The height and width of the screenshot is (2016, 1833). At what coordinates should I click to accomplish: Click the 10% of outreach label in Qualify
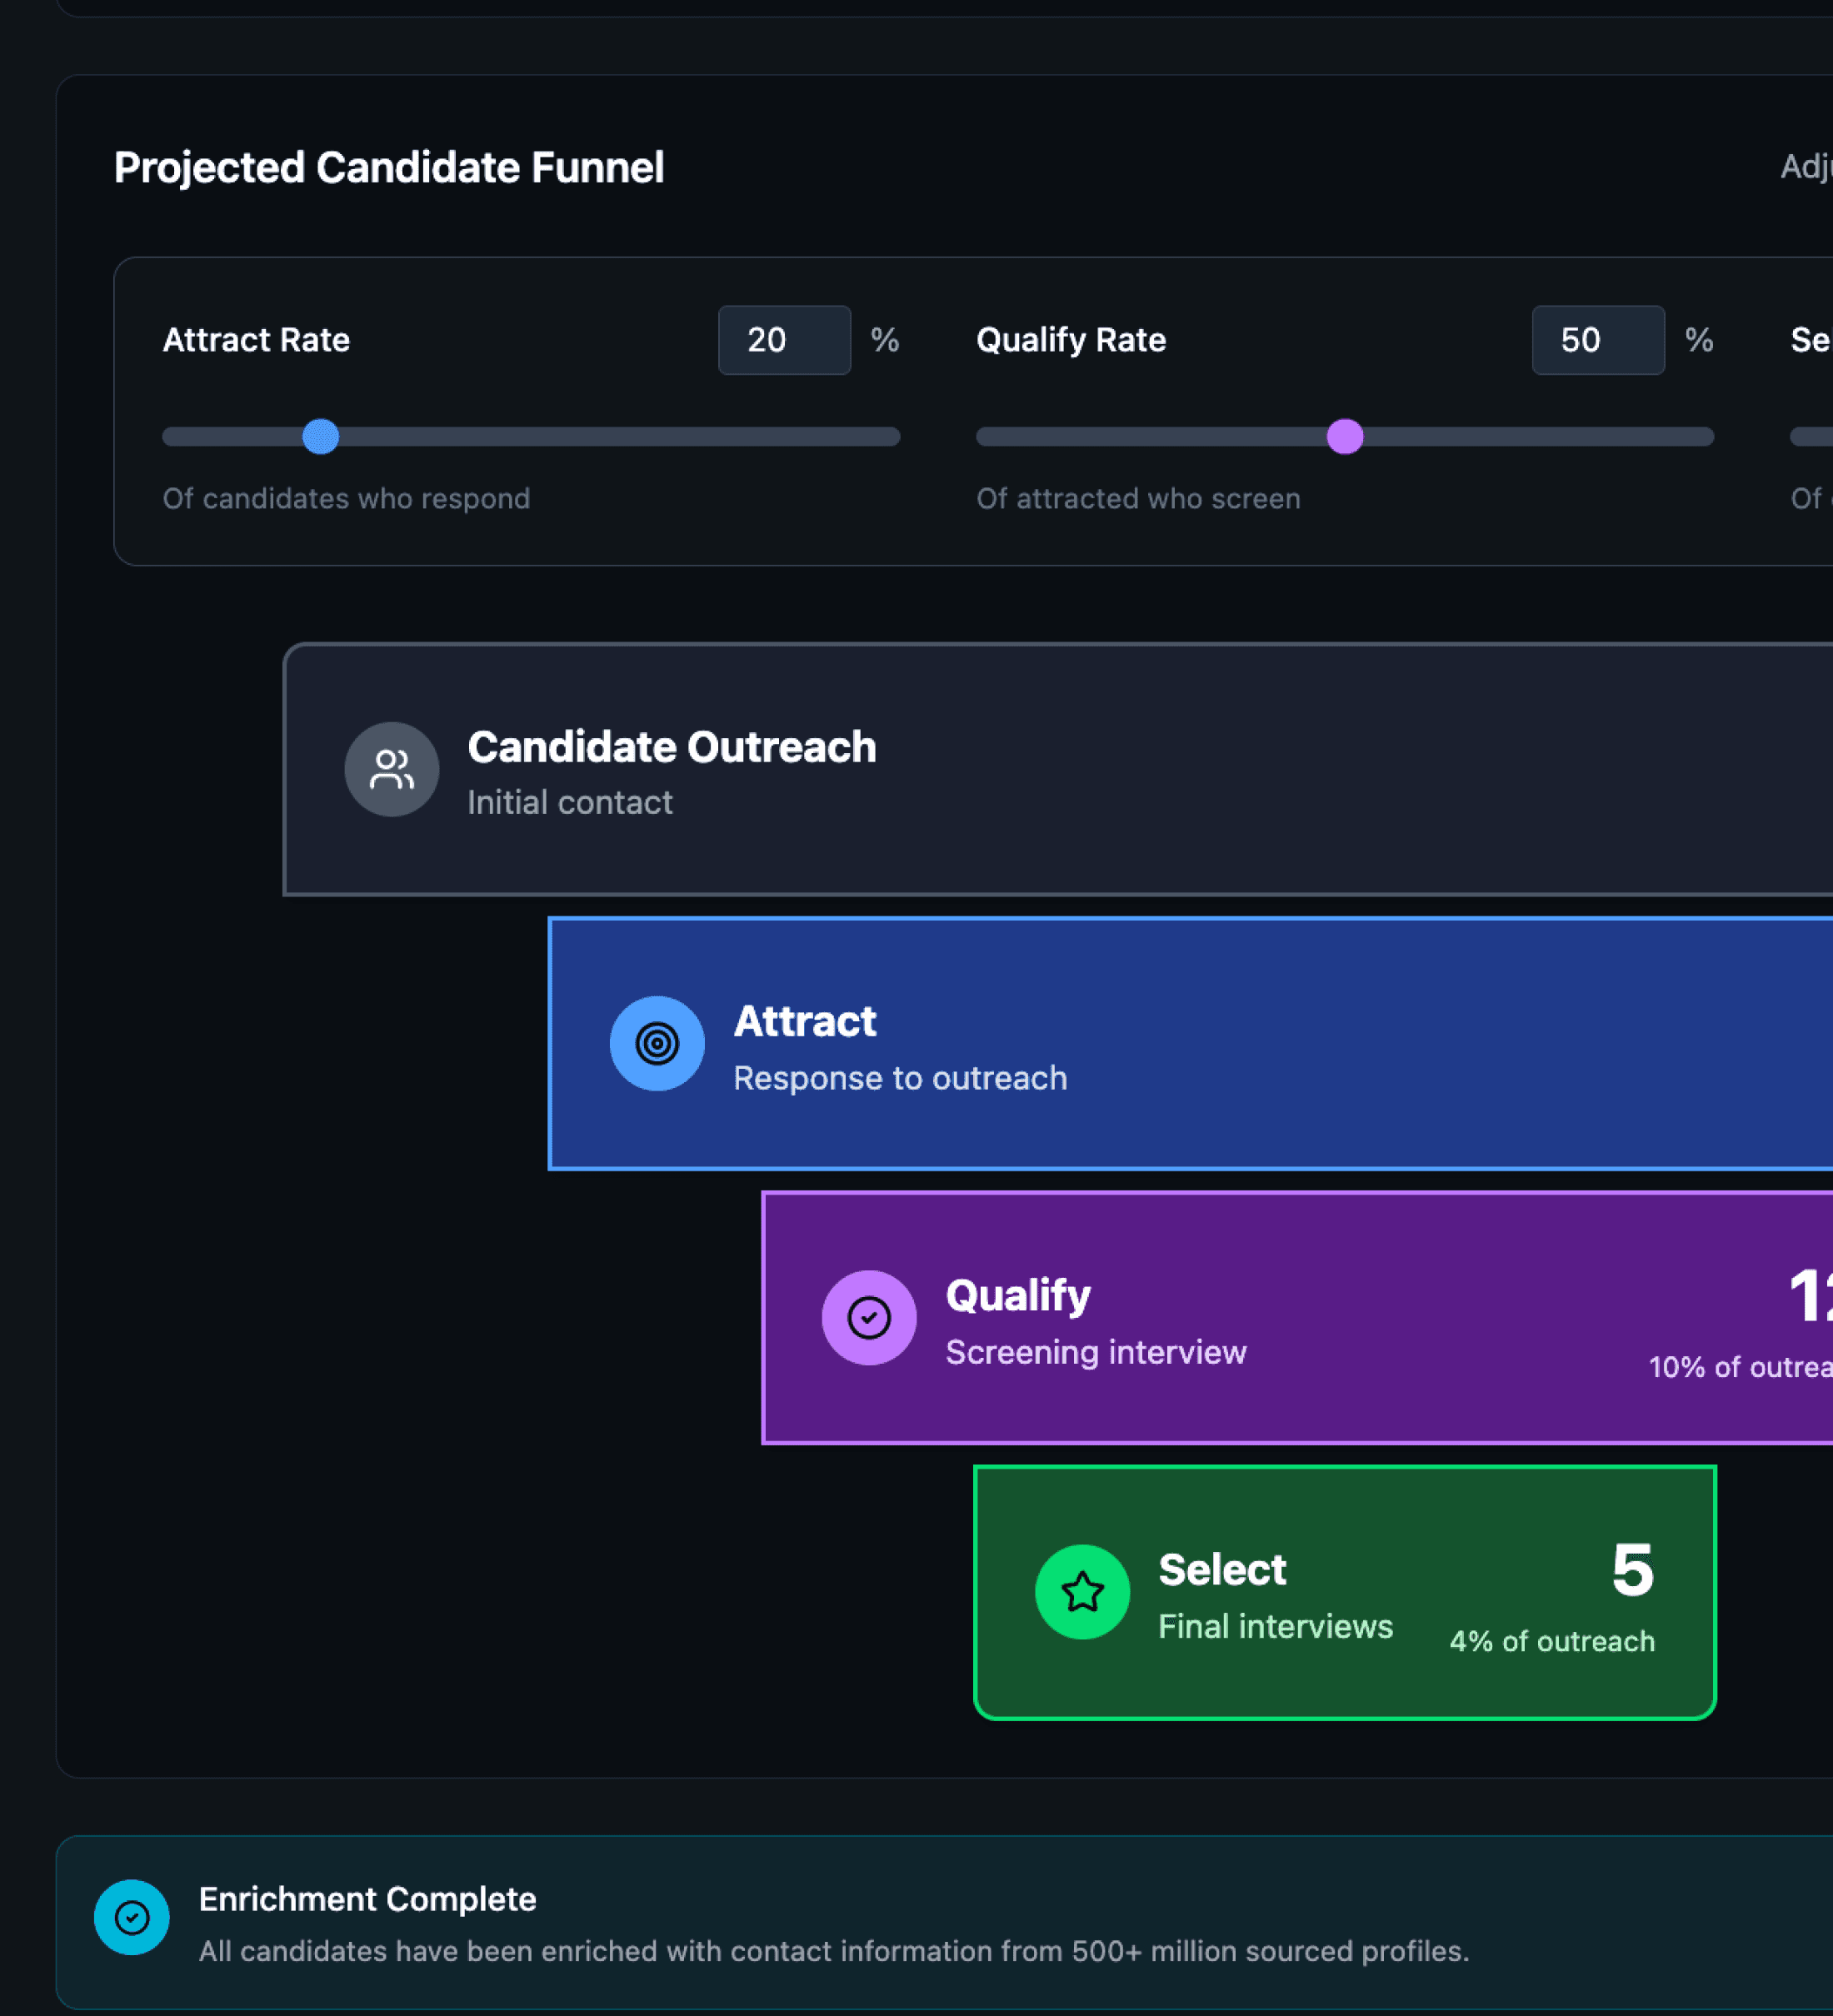click(x=1738, y=1367)
